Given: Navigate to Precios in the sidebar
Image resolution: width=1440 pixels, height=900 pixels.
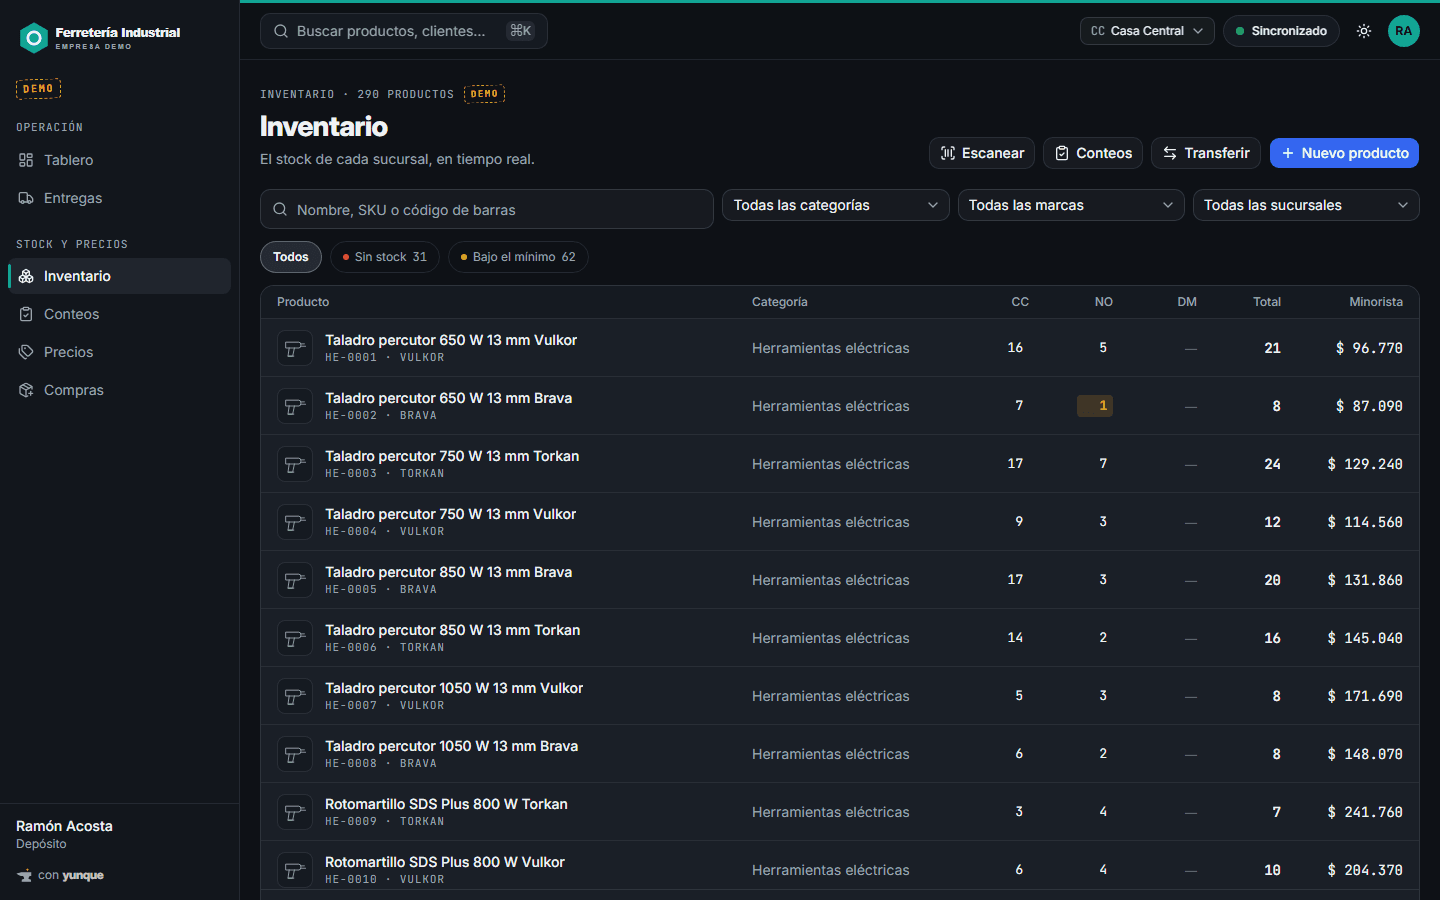Looking at the screenshot, I should point(119,352).
